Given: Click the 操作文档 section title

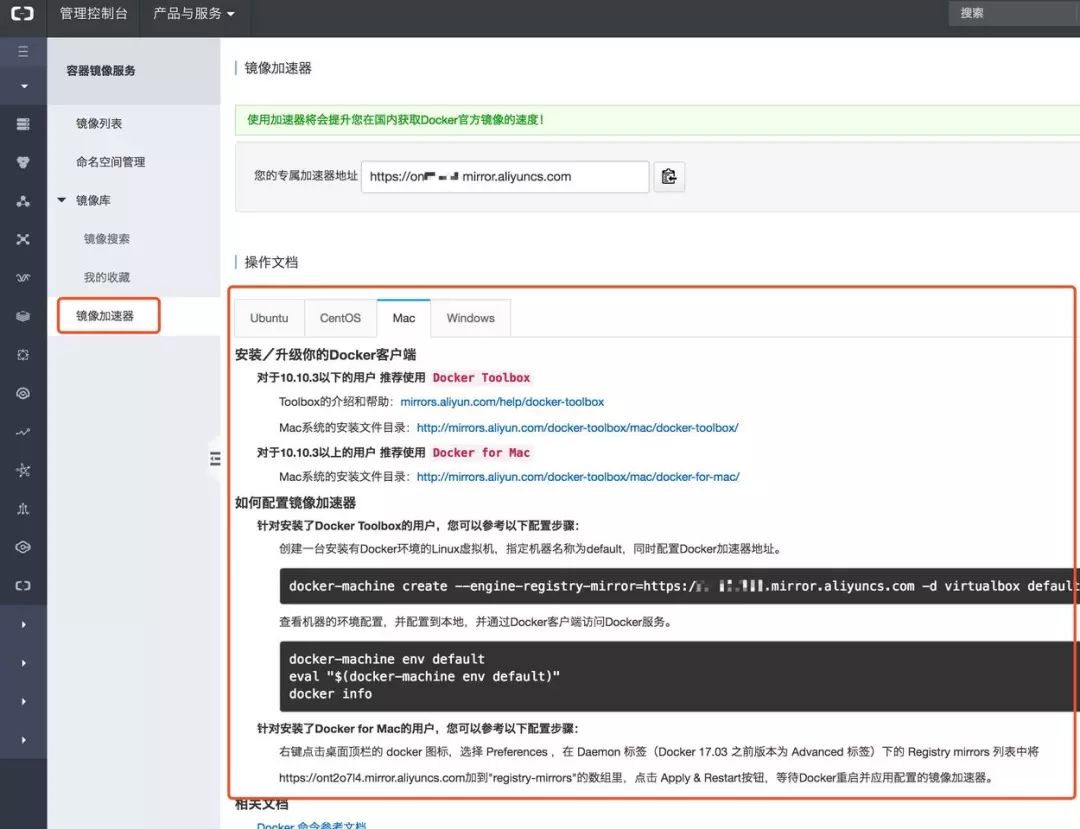Looking at the screenshot, I should click(271, 262).
